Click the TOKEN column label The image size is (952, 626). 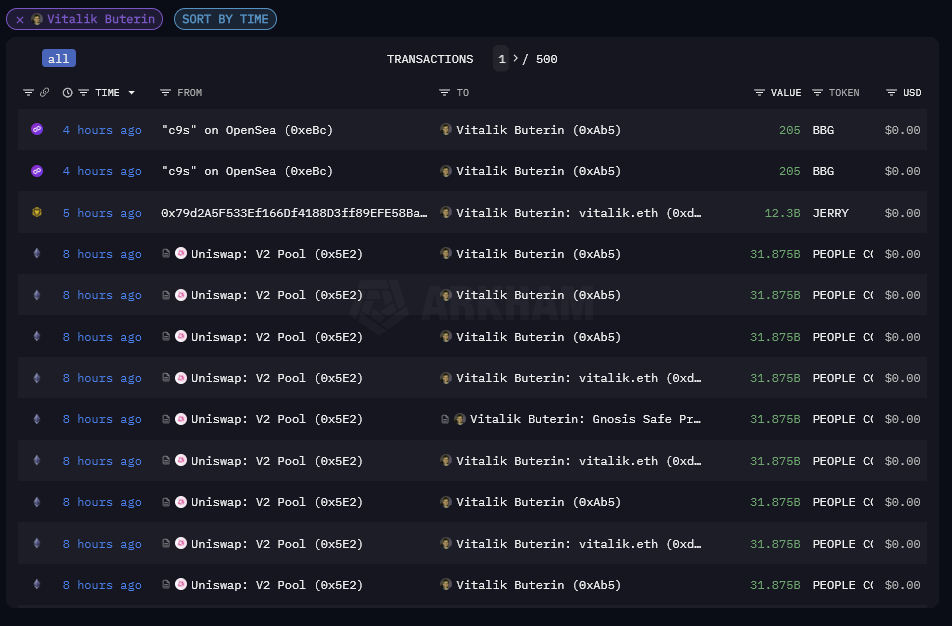point(844,92)
